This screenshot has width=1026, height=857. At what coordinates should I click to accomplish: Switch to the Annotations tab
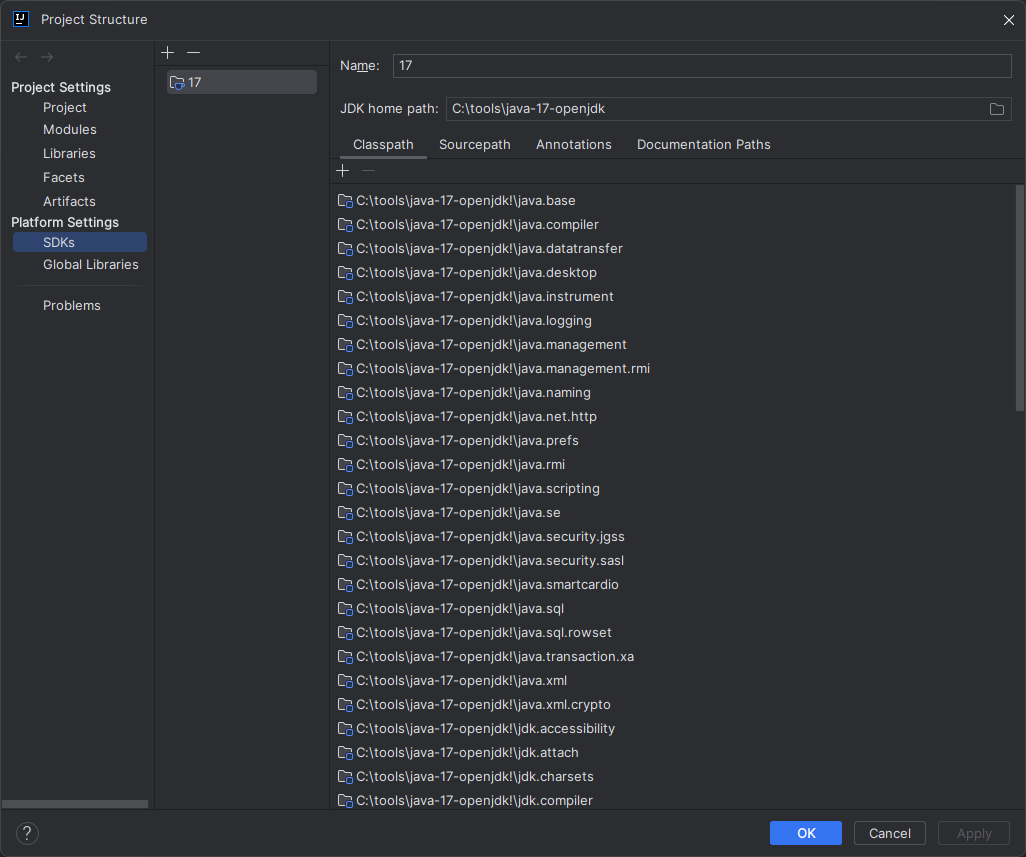click(574, 145)
